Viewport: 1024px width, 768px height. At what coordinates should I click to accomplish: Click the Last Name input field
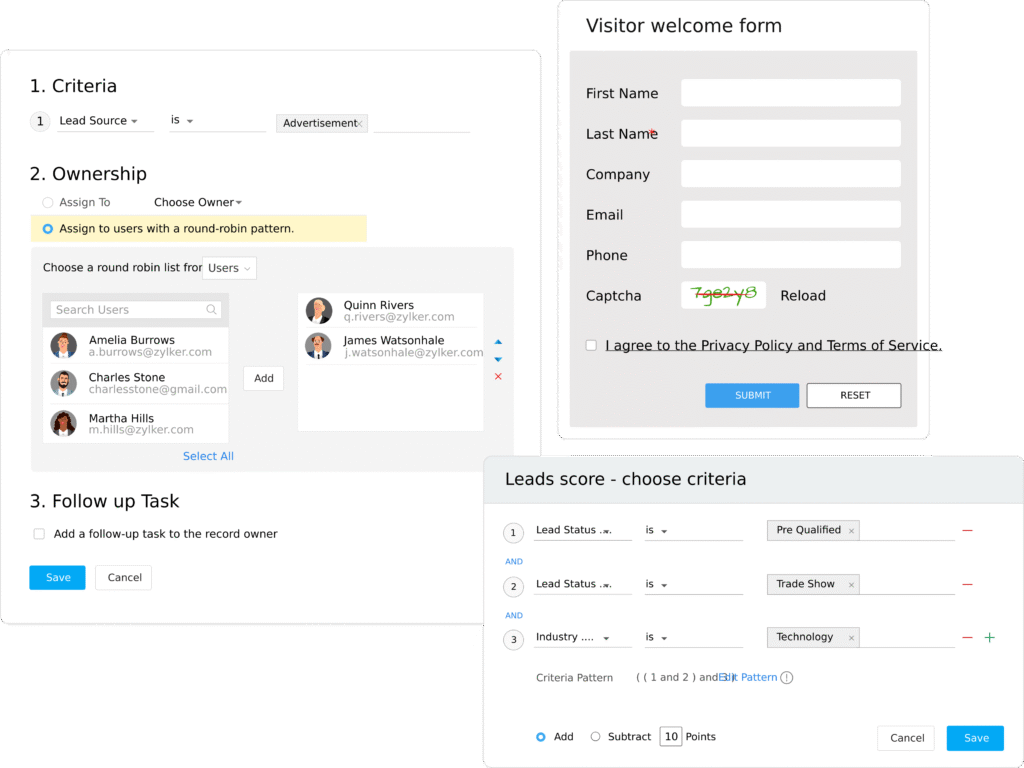pos(791,133)
